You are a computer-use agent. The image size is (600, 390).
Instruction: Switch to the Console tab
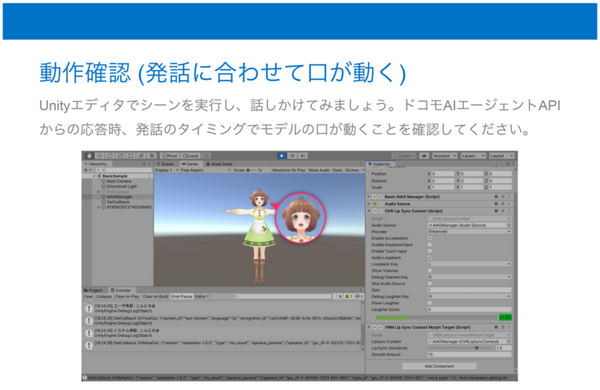[x=121, y=290]
